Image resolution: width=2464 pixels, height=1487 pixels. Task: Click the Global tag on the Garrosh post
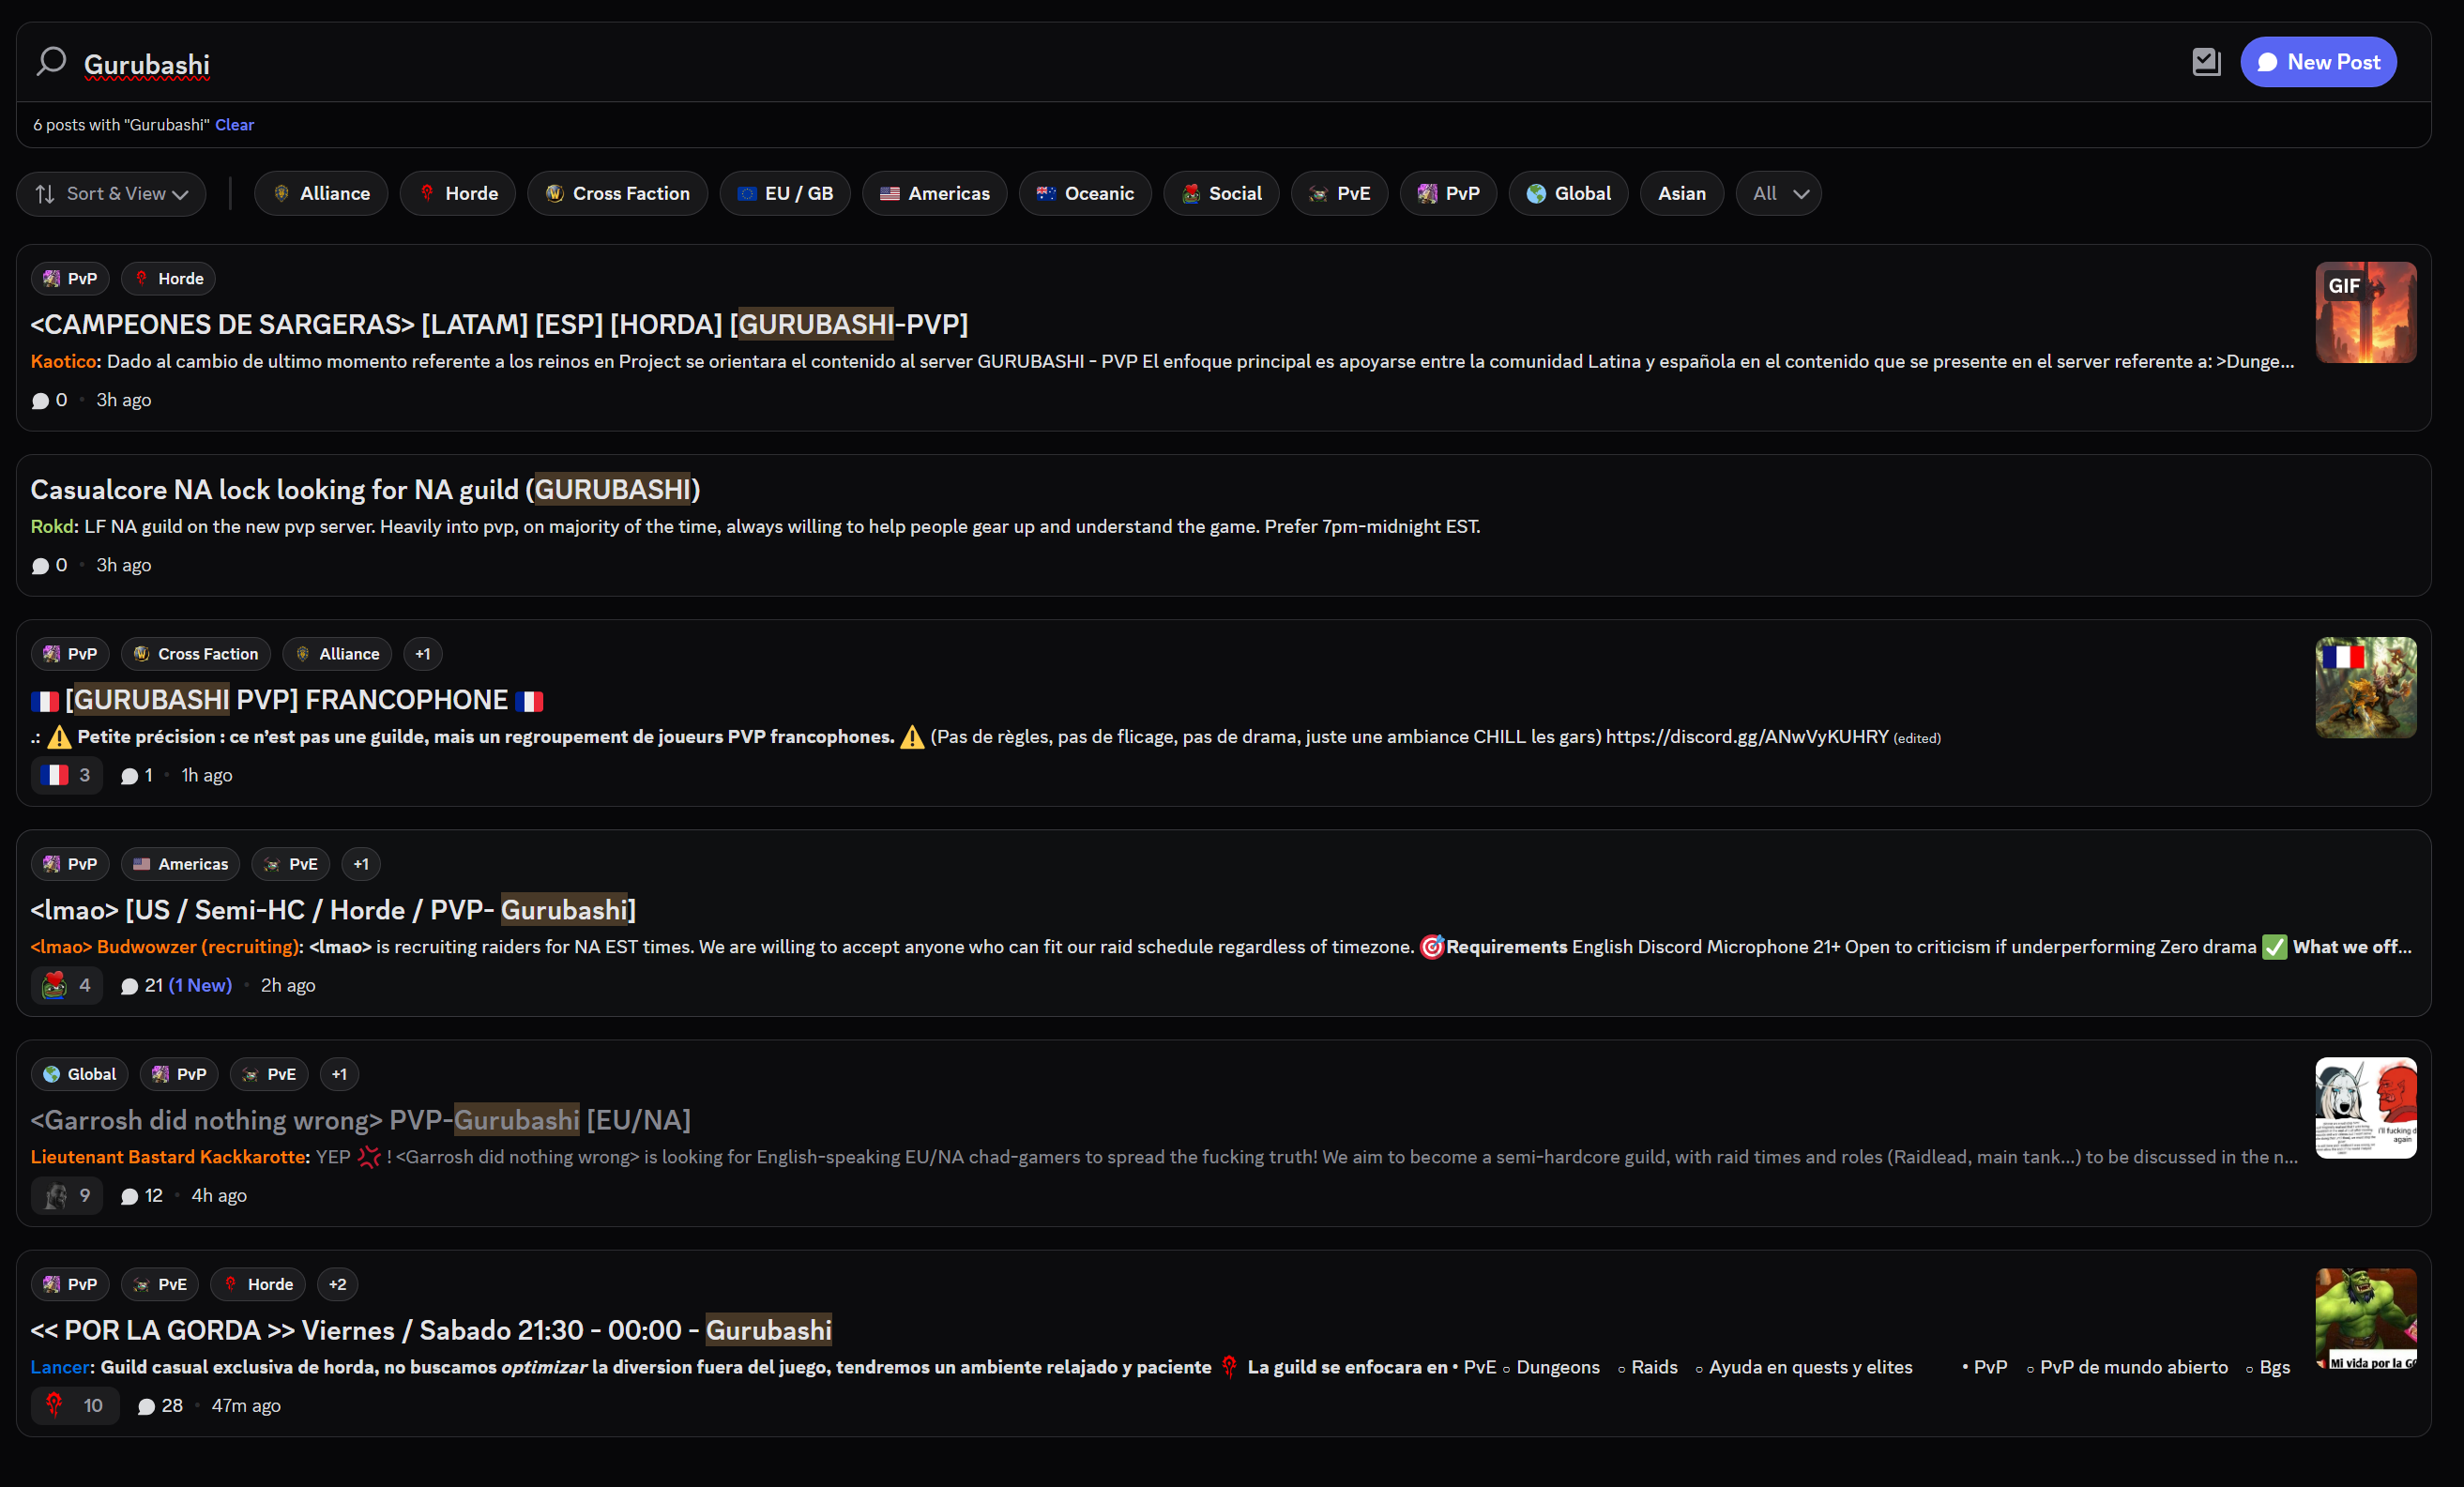point(80,1074)
